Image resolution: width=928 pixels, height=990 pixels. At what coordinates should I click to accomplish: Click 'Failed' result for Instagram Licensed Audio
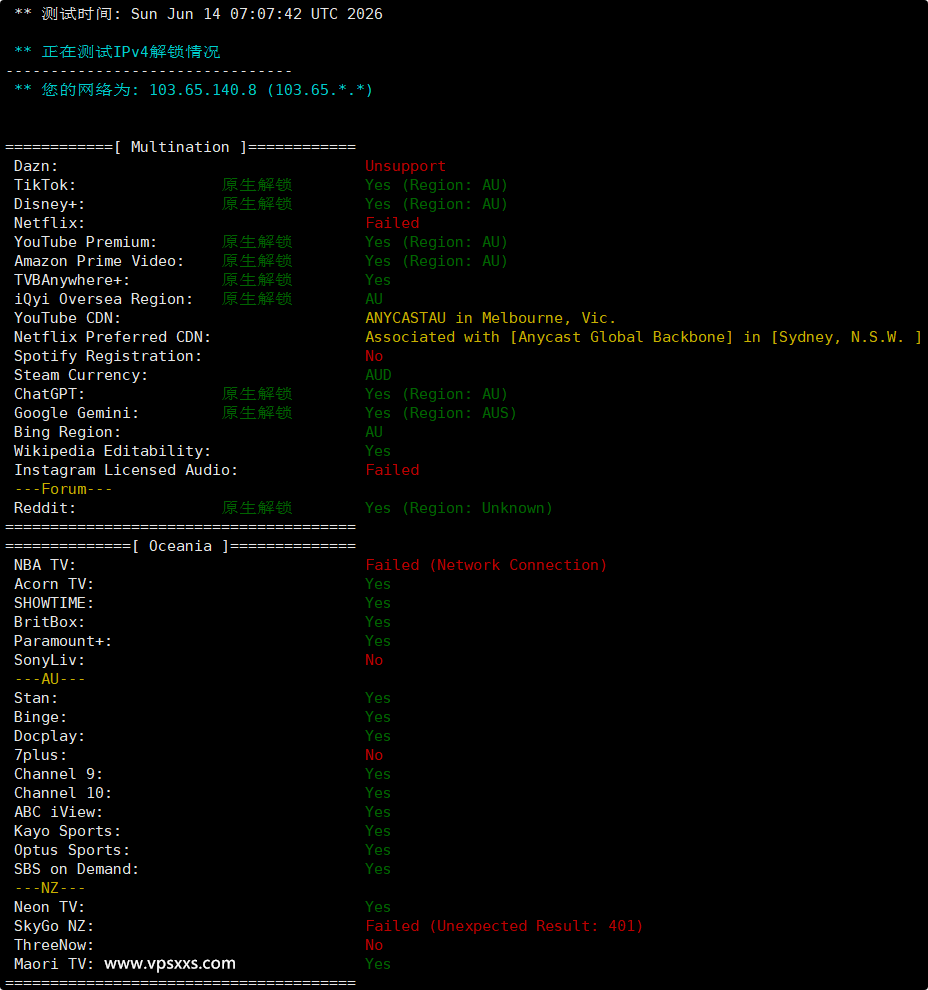pos(392,470)
